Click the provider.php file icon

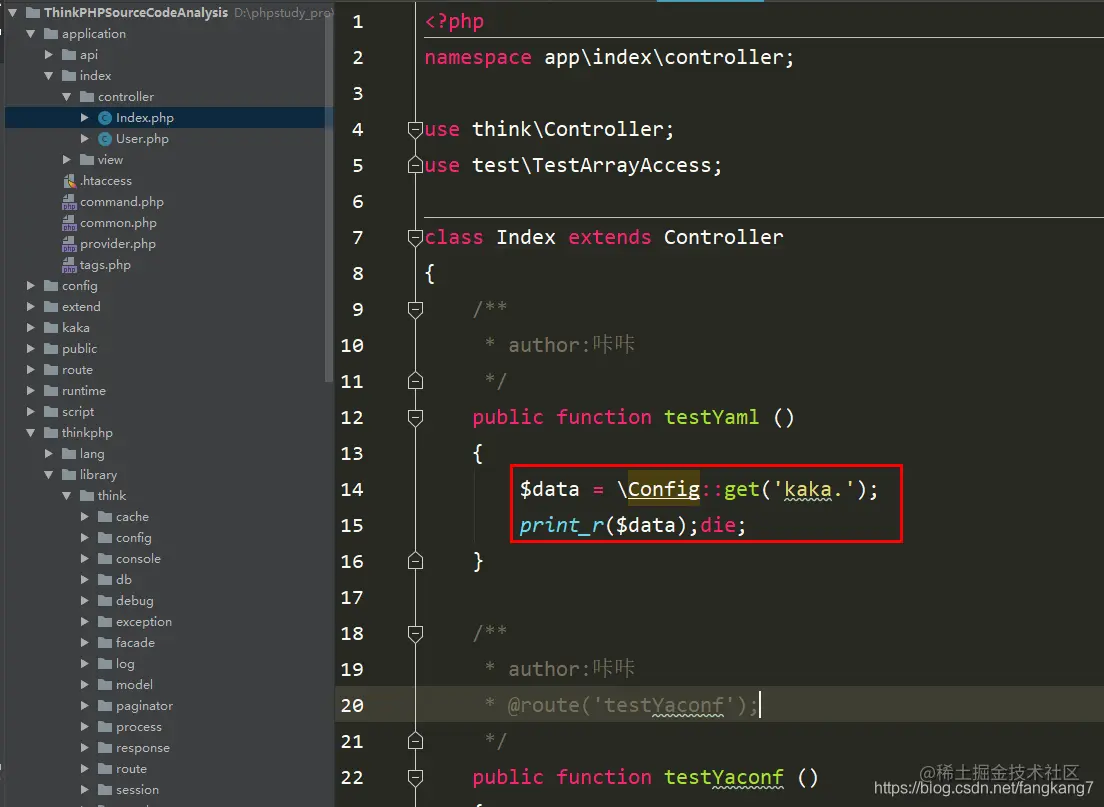(69, 244)
